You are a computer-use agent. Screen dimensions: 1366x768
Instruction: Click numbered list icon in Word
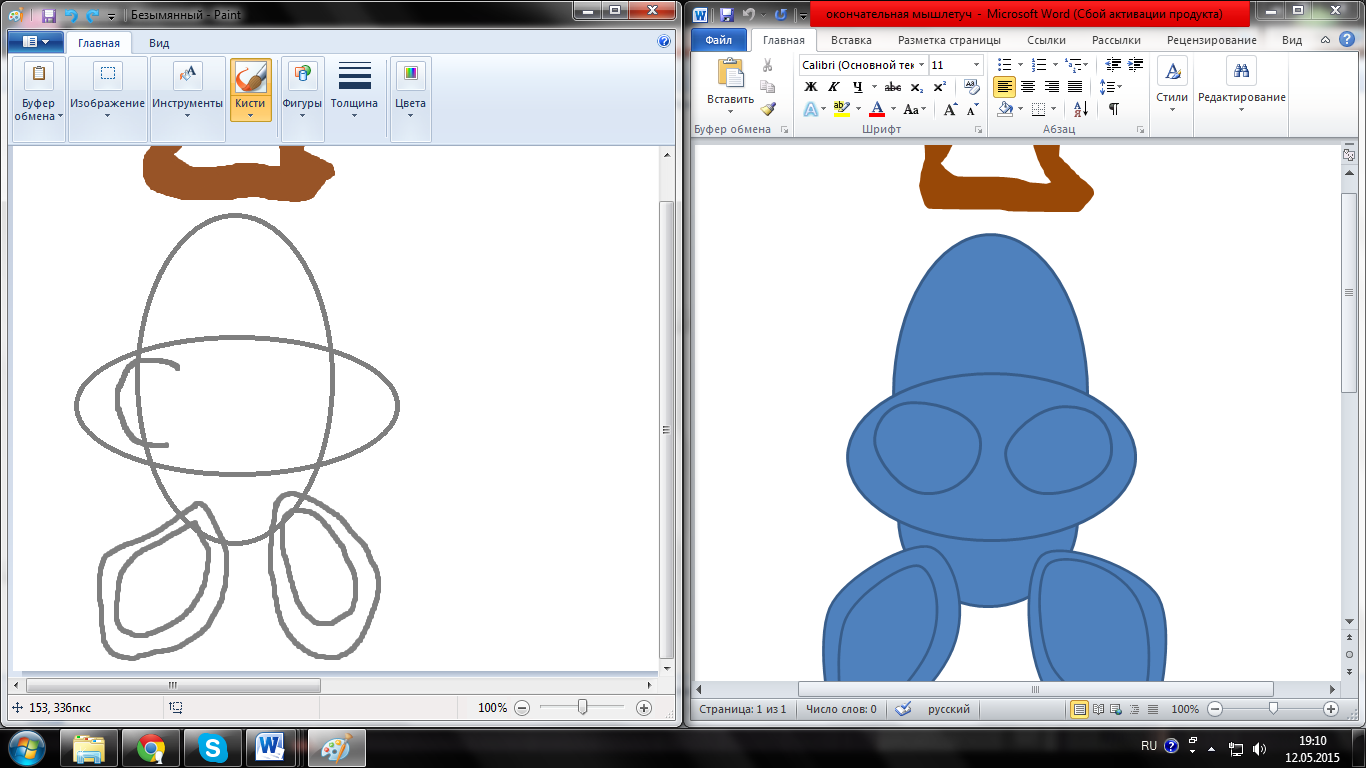(x=1039, y=65)
